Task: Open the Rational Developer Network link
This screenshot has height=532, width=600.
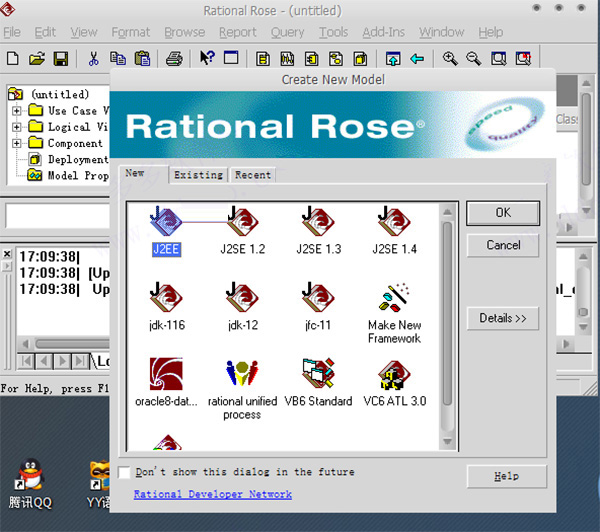Action: point(212,494)
